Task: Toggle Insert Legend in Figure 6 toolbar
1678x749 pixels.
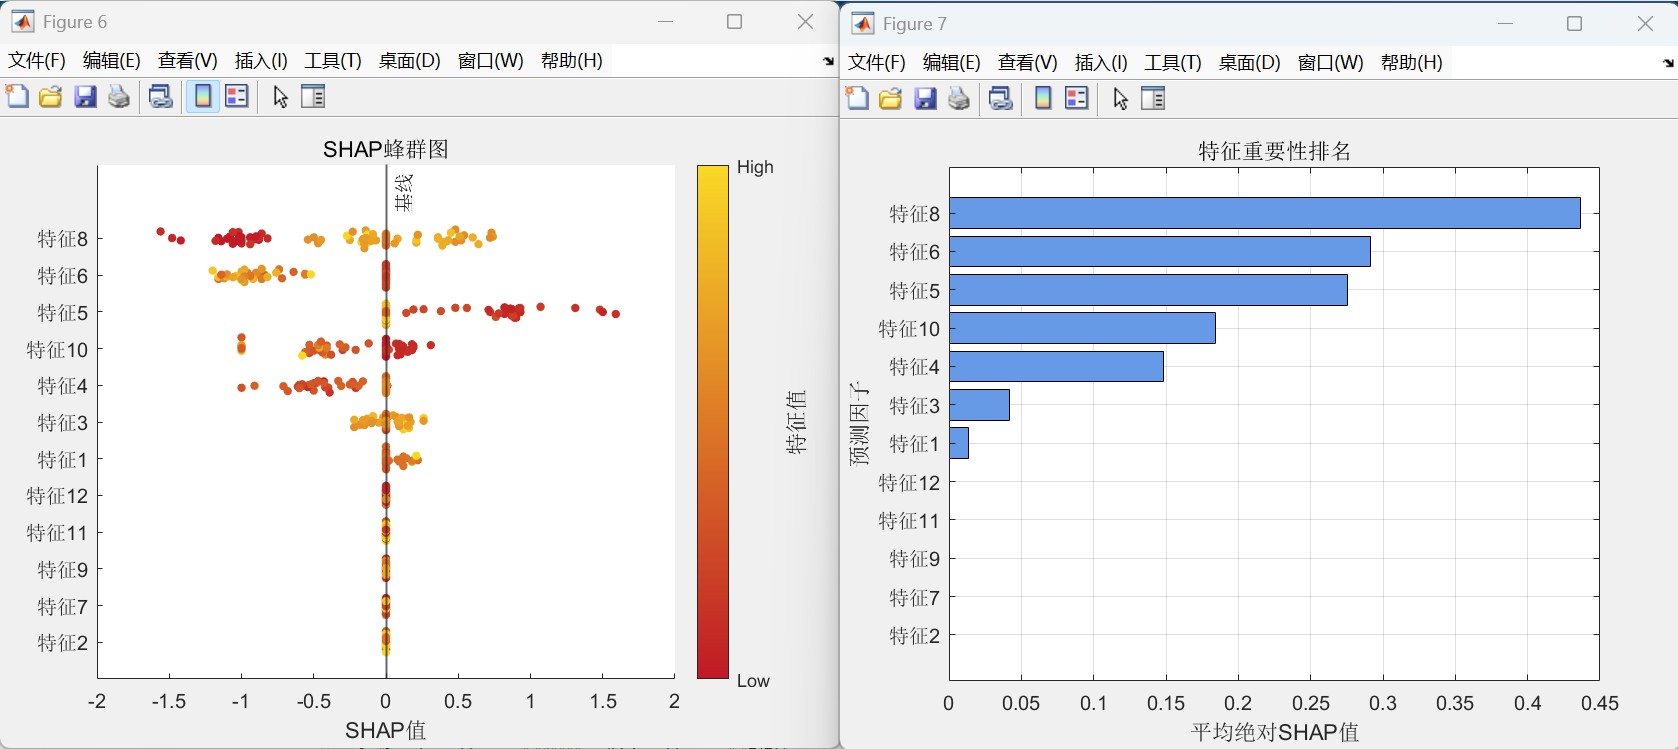Action: coord(237,97)
